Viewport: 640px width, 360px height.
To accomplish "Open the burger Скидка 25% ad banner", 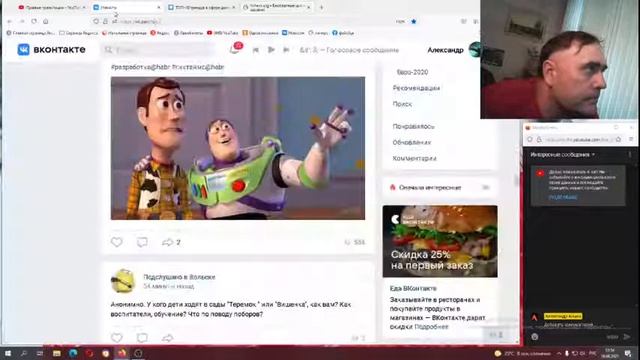I will coord(440,241).
